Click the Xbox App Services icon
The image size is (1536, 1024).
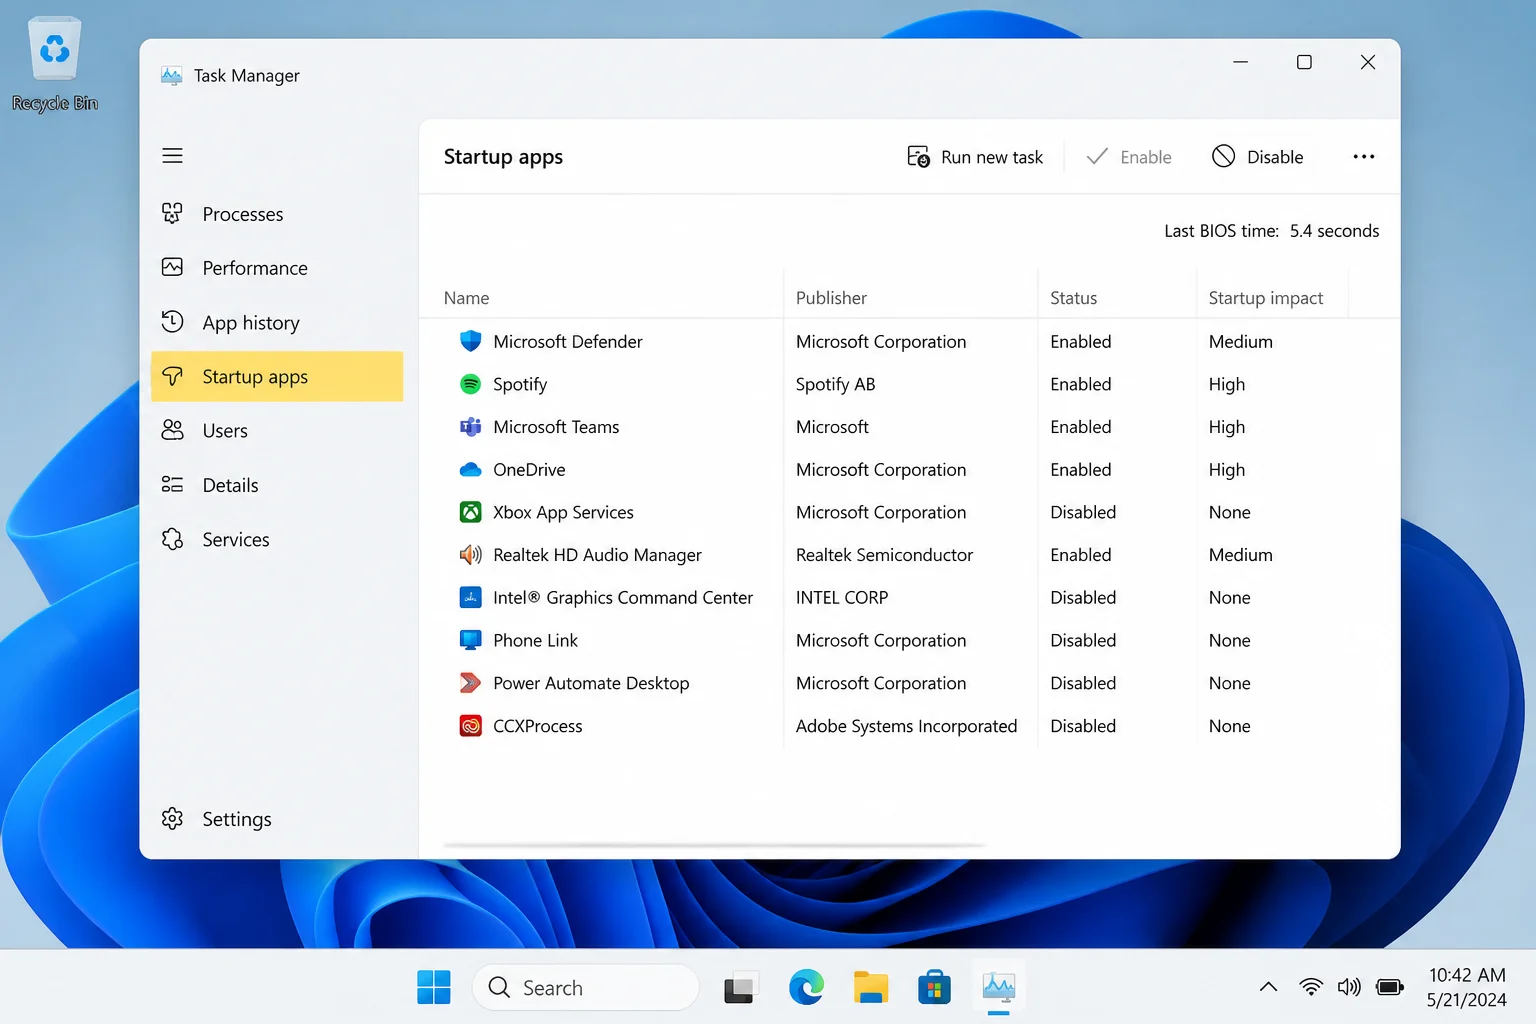tap(470, 512)
